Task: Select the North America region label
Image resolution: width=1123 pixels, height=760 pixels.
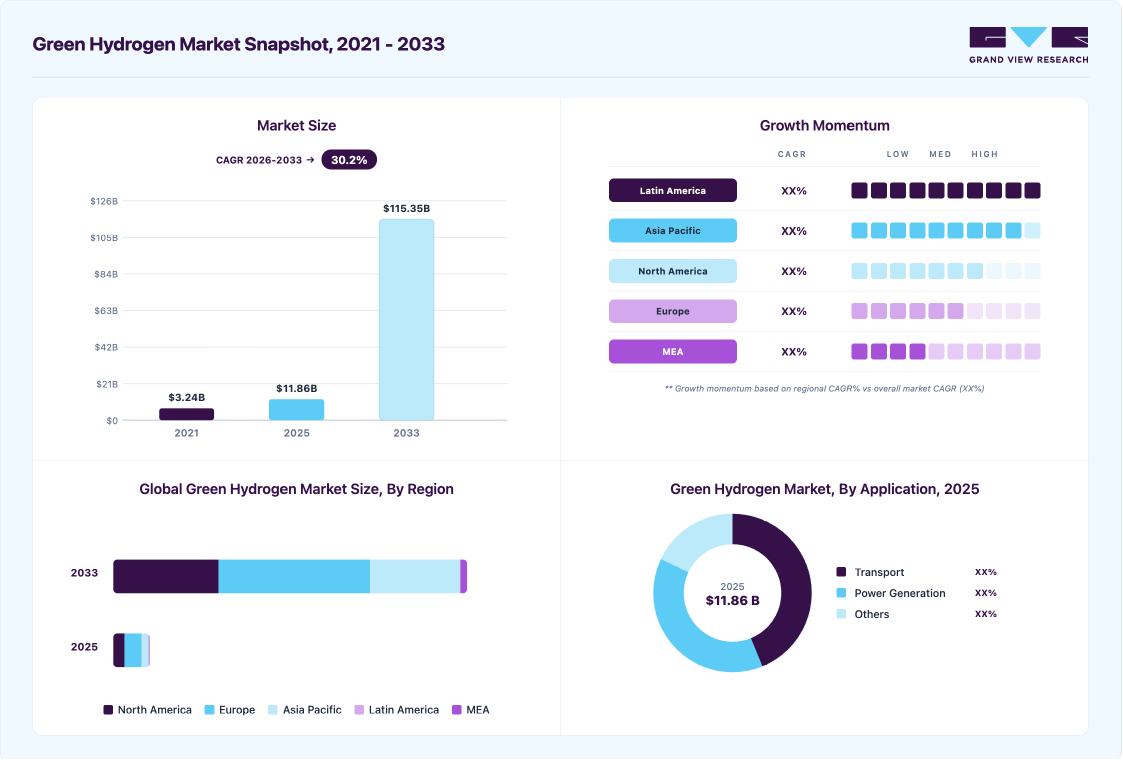Action: point(673,271)
